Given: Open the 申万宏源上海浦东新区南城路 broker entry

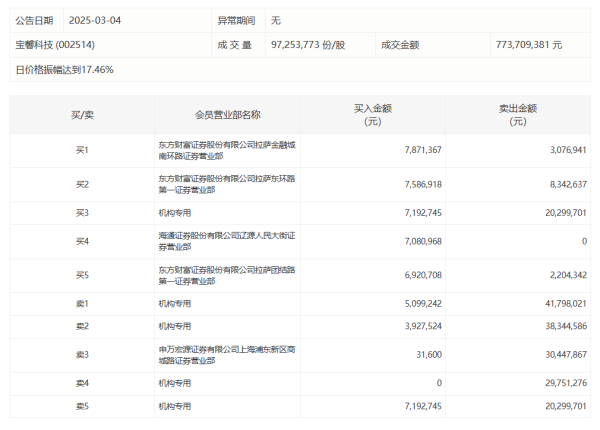Looking at the screenshot, I should (227, 354).
